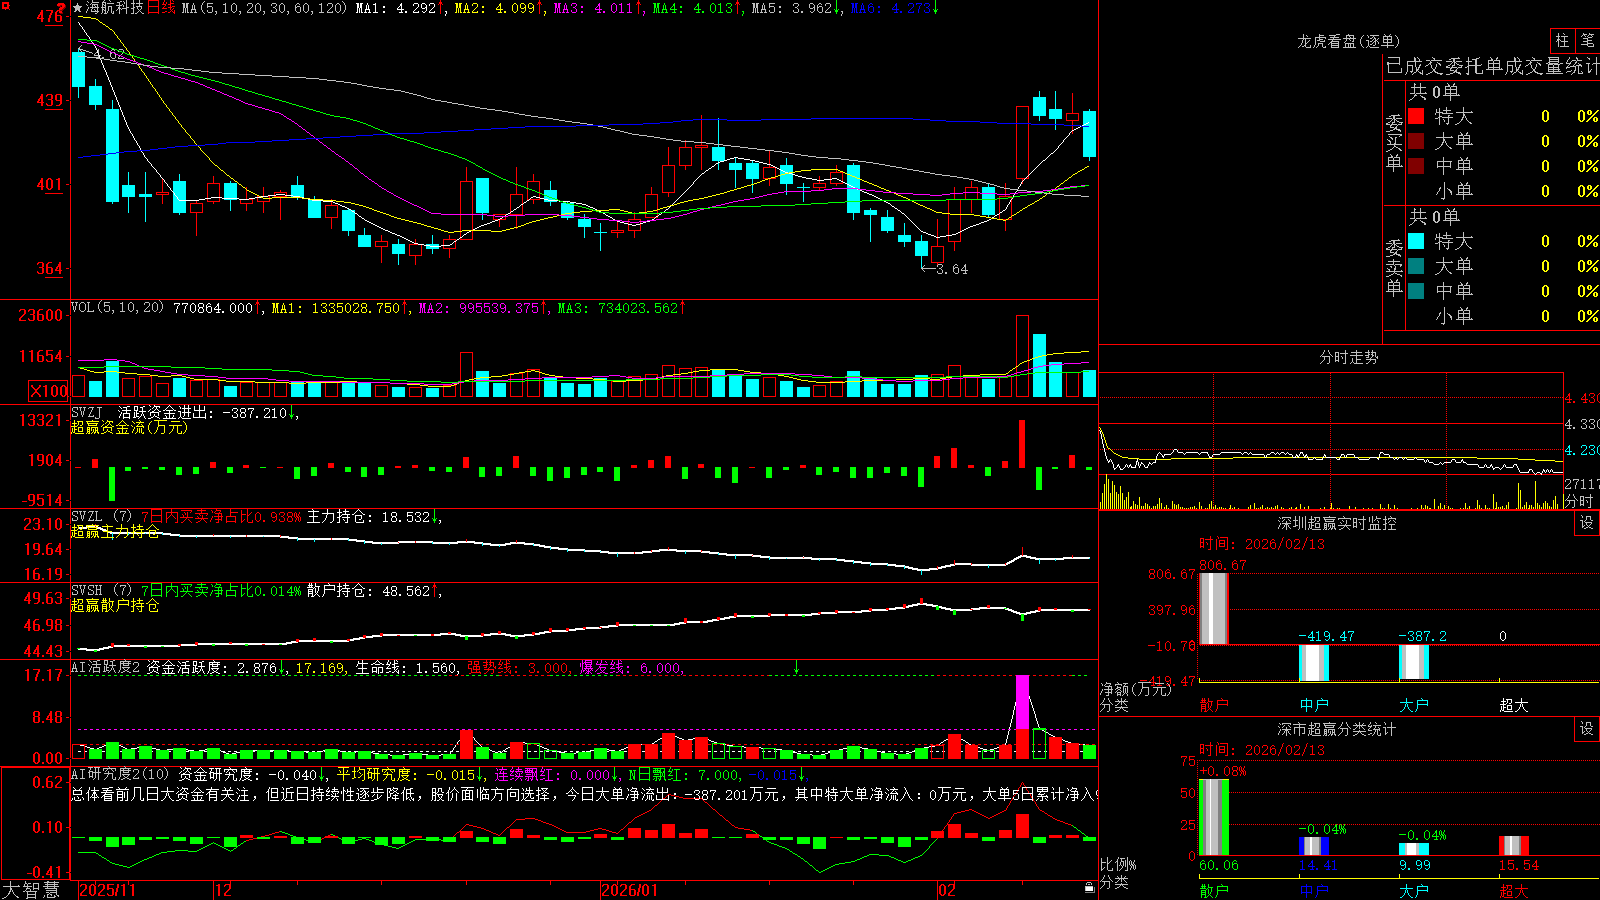Click the 散户 bar in 深圳超赢实时监控

pos(1214,608)
